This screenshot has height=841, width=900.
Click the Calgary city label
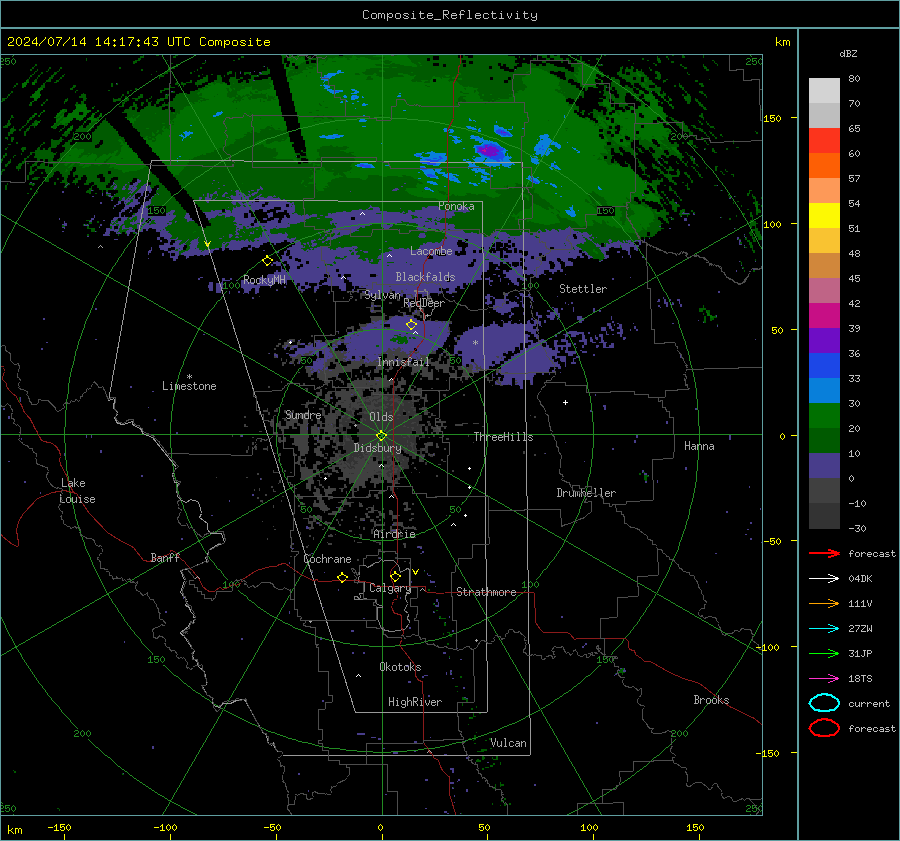point(390,588)
